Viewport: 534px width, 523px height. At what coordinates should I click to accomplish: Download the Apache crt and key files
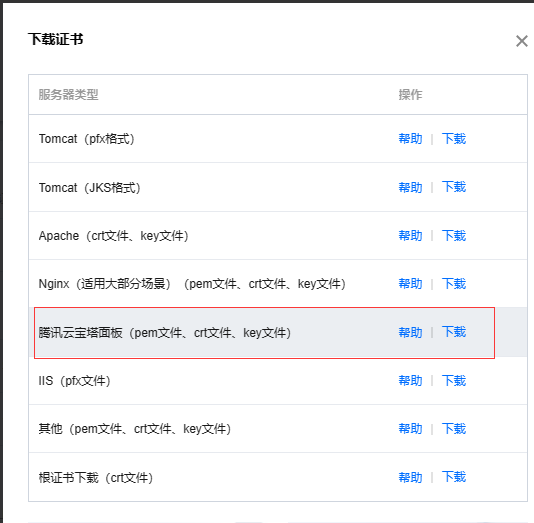(x=454, y=236)
